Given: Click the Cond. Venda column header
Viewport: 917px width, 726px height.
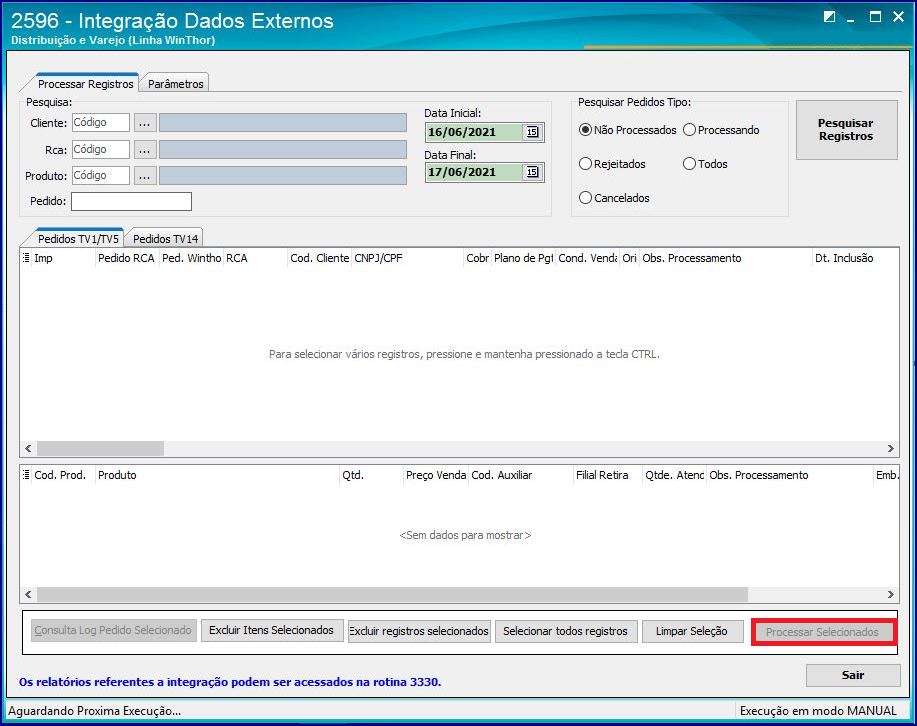Looking at the screenshot, I should 588,258.
